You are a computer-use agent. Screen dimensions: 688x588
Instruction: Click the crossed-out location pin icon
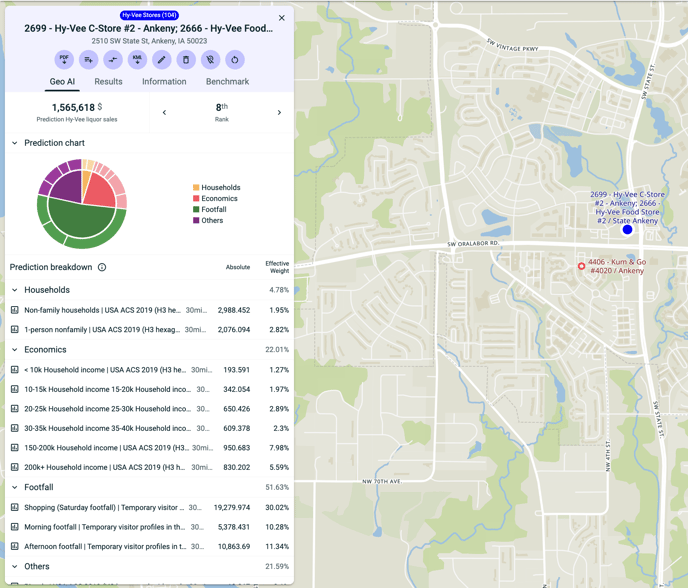210,60
